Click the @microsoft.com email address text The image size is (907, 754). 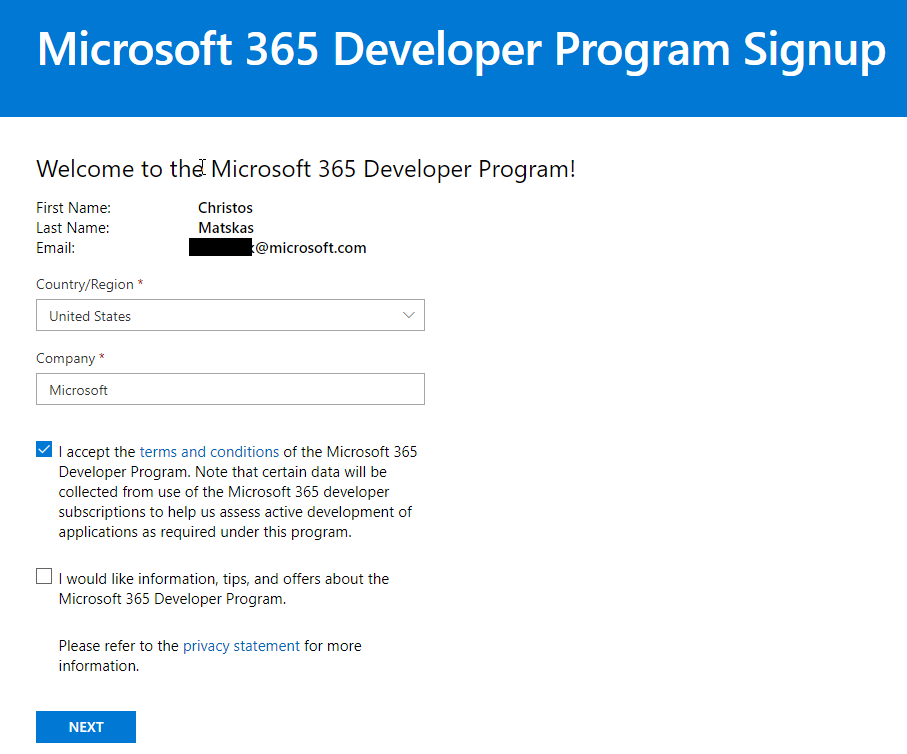click(310, 248)
